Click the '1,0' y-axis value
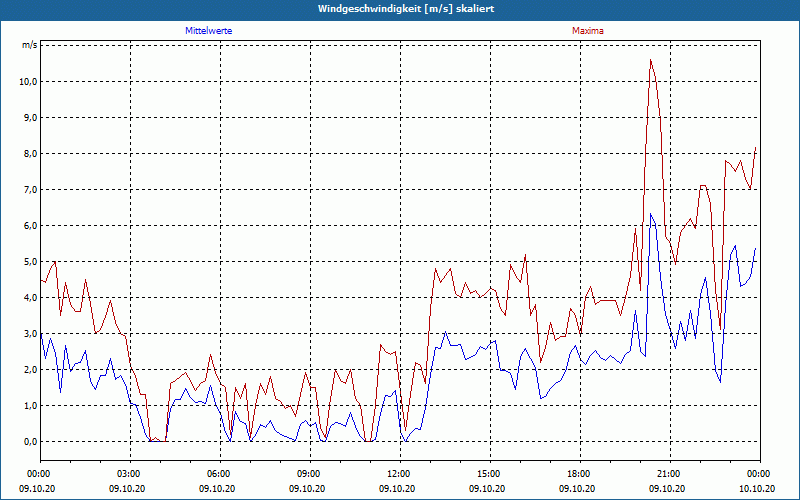This screenshot has height=500, width=800. click(30, 406)
